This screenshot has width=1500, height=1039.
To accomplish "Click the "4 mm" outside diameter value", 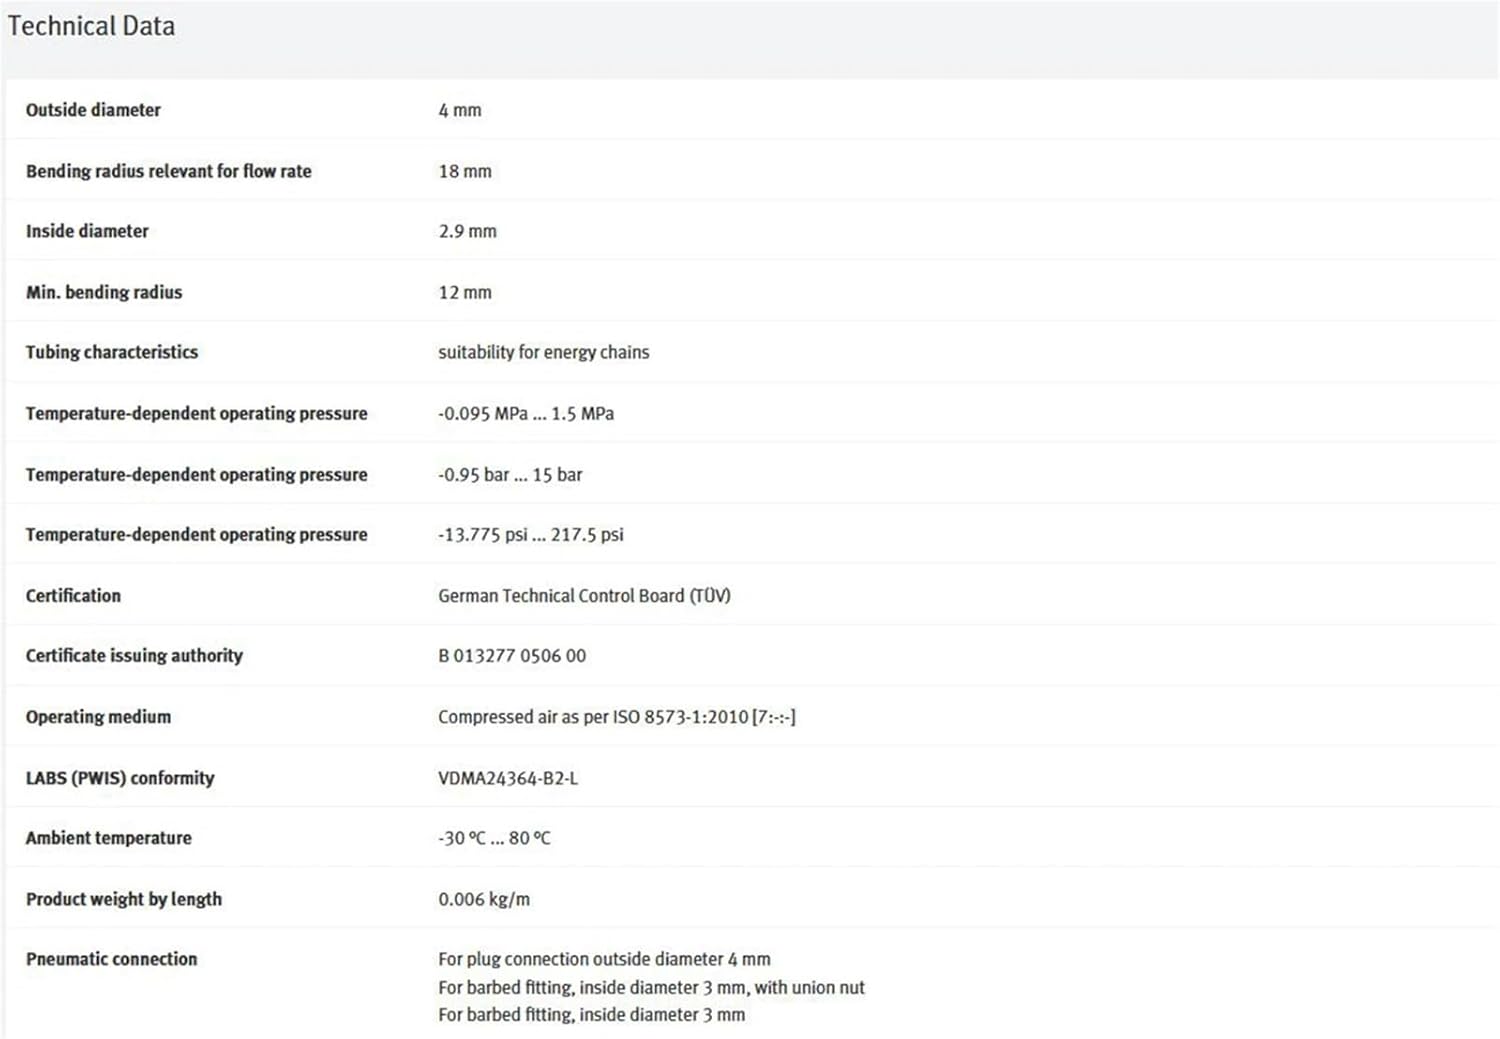I will tap(460, 110).
